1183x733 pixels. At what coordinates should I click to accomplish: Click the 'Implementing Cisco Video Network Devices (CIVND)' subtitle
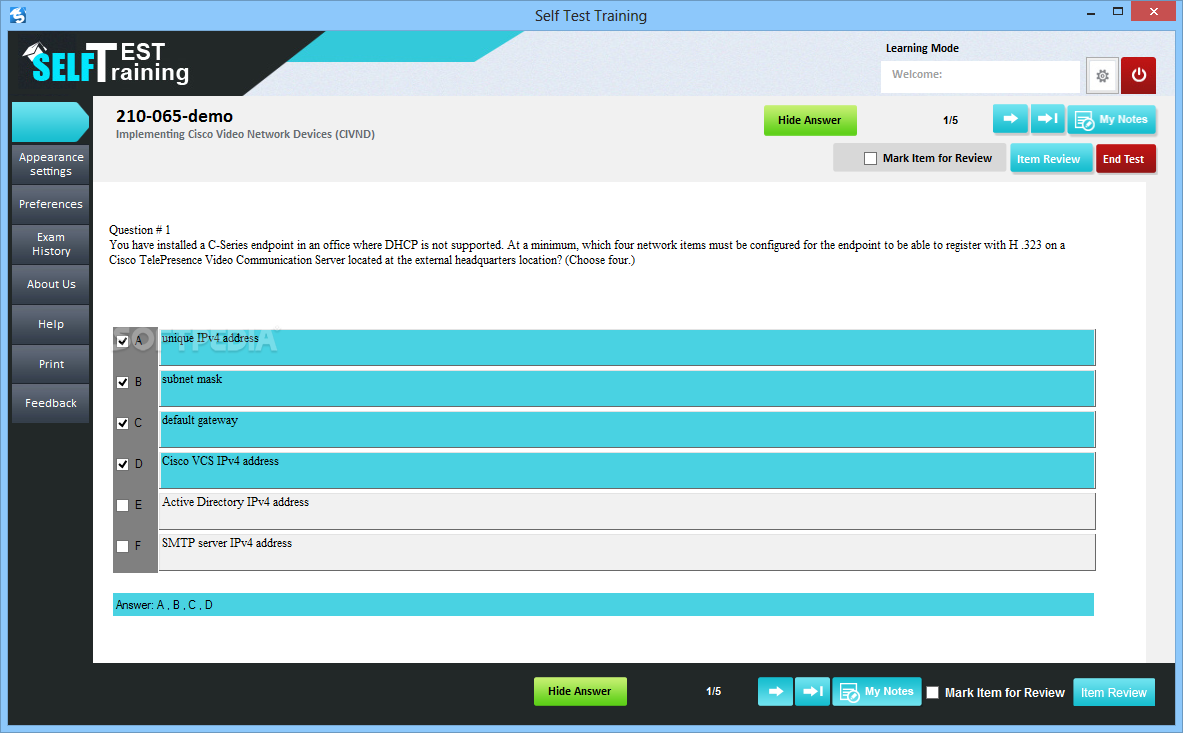[x=245, y=134]
